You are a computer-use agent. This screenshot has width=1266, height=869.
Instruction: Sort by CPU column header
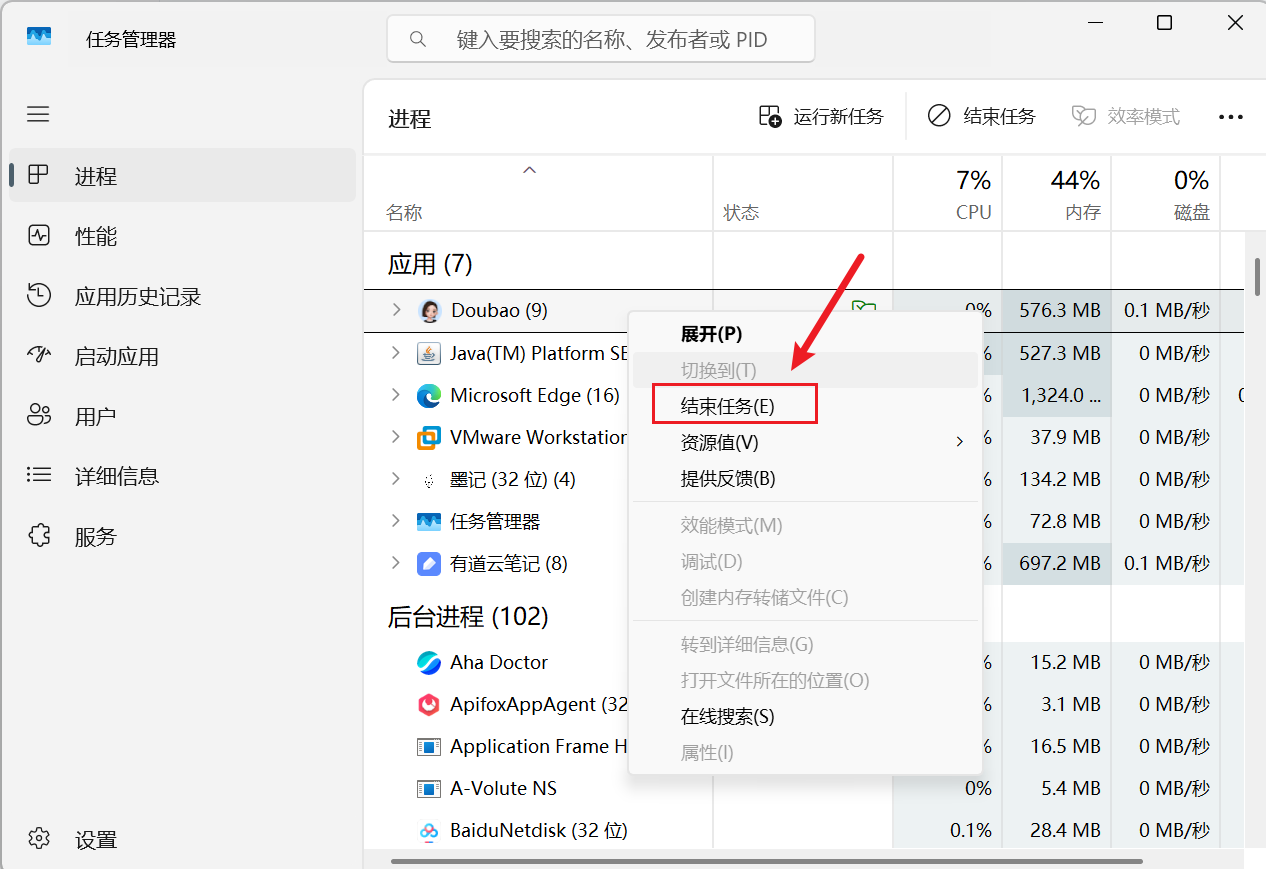(948, 194)
